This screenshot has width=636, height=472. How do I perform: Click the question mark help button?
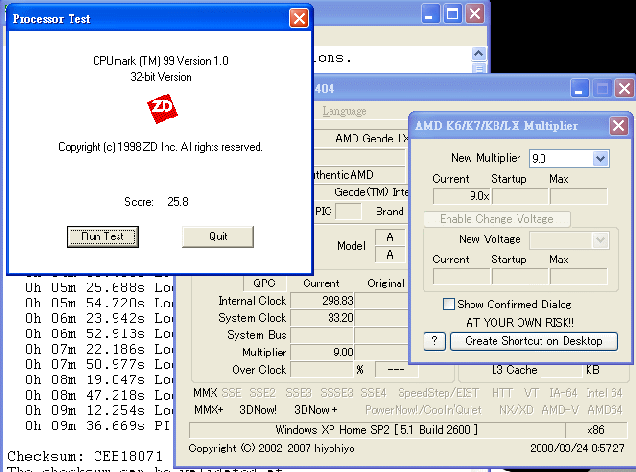pyautogui.click(x=434, y=341)
